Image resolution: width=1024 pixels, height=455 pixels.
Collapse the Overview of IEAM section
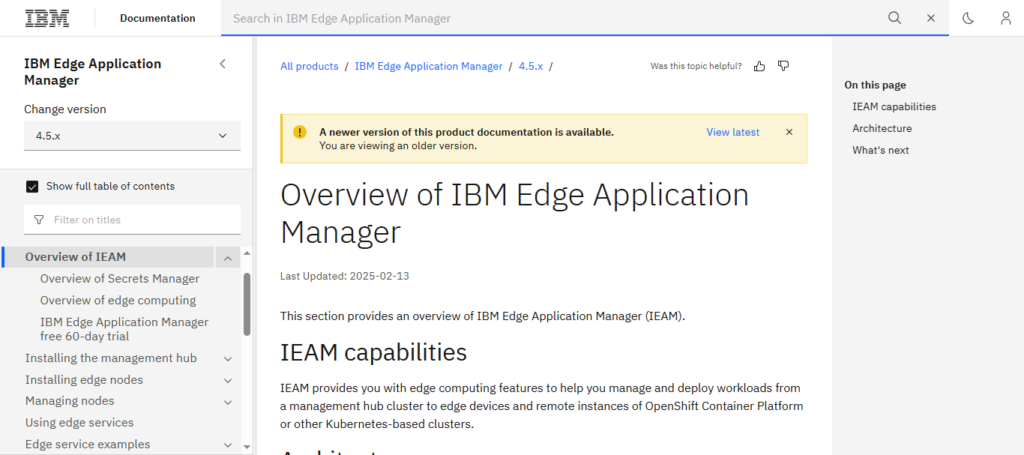tap(227, 258)
